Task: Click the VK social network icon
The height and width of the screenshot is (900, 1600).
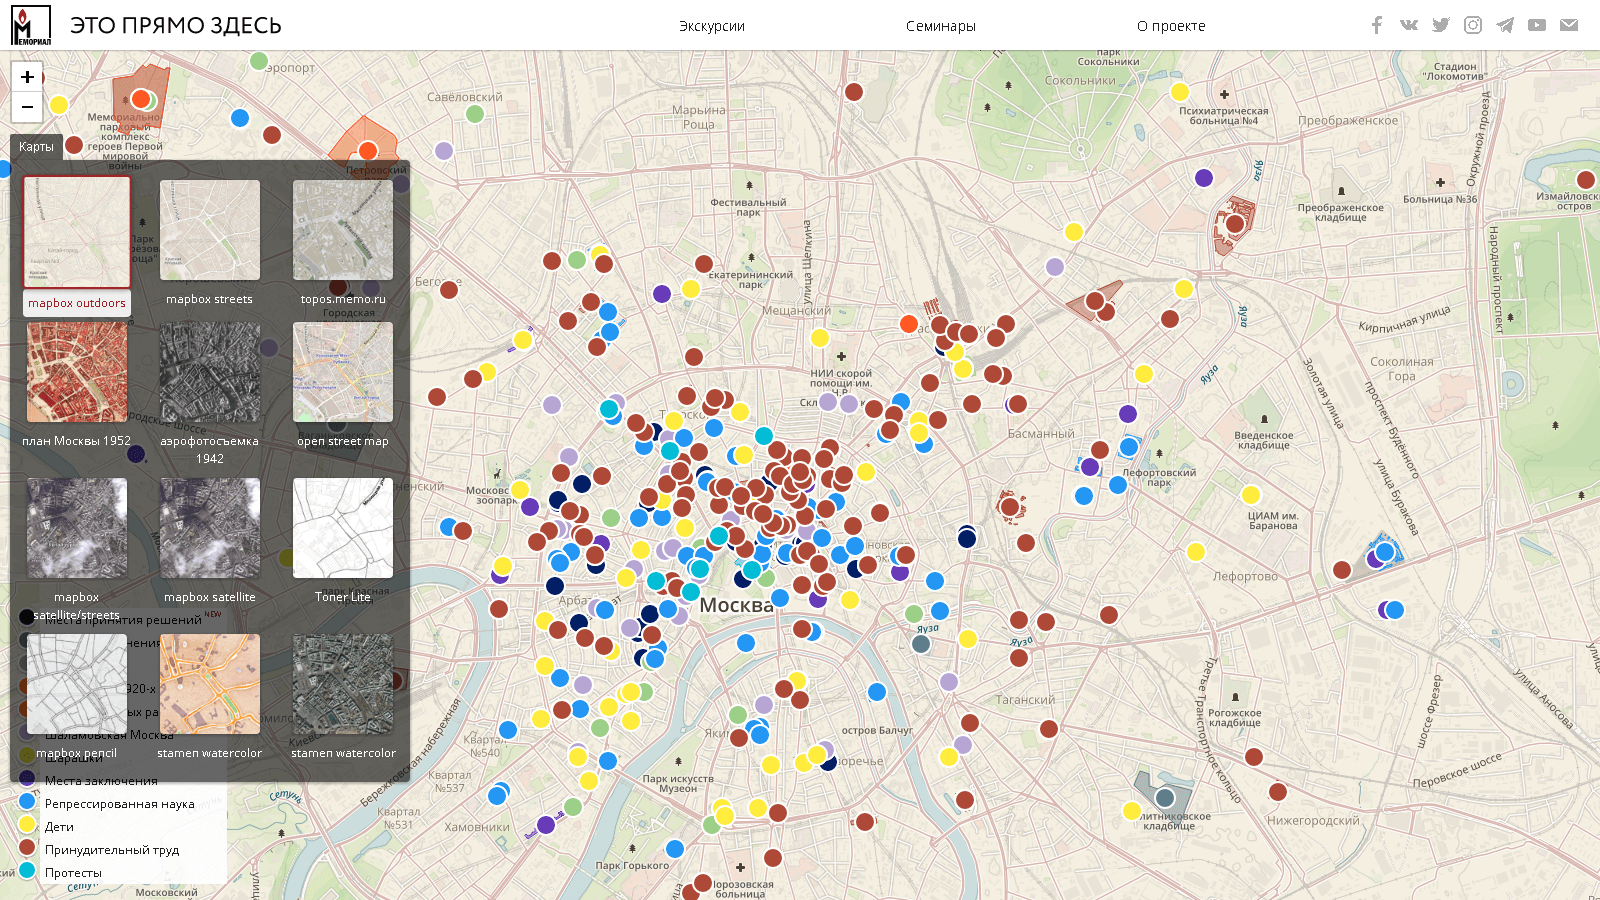Action: (1409, 25)
